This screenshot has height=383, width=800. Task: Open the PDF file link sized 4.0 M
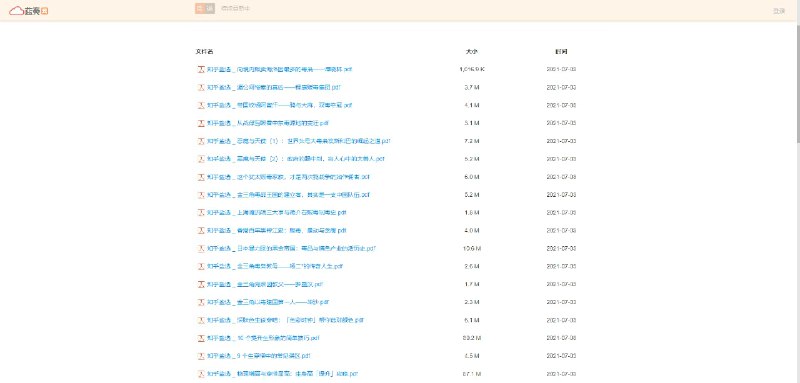277,231
